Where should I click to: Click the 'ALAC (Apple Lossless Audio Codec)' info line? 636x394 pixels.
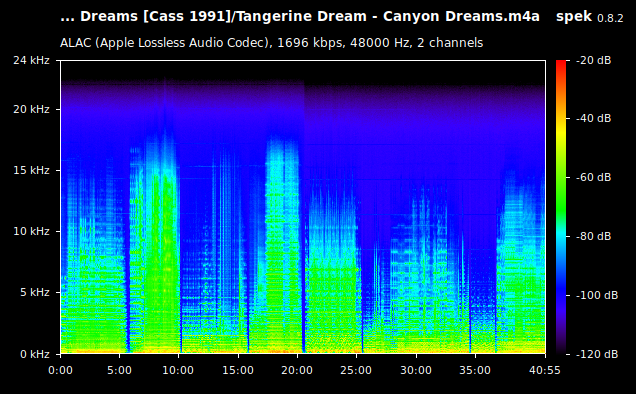[x=271, y=43]
